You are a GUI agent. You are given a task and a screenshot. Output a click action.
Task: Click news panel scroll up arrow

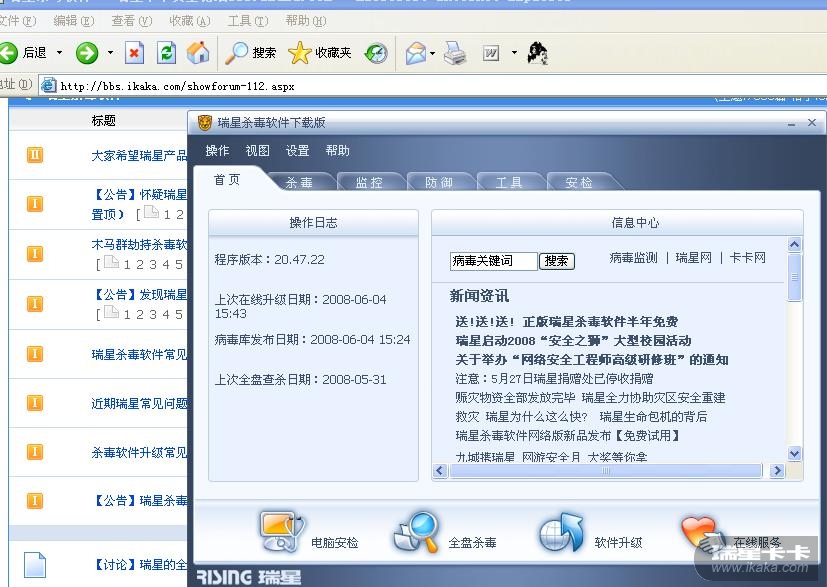pos(794,244)
